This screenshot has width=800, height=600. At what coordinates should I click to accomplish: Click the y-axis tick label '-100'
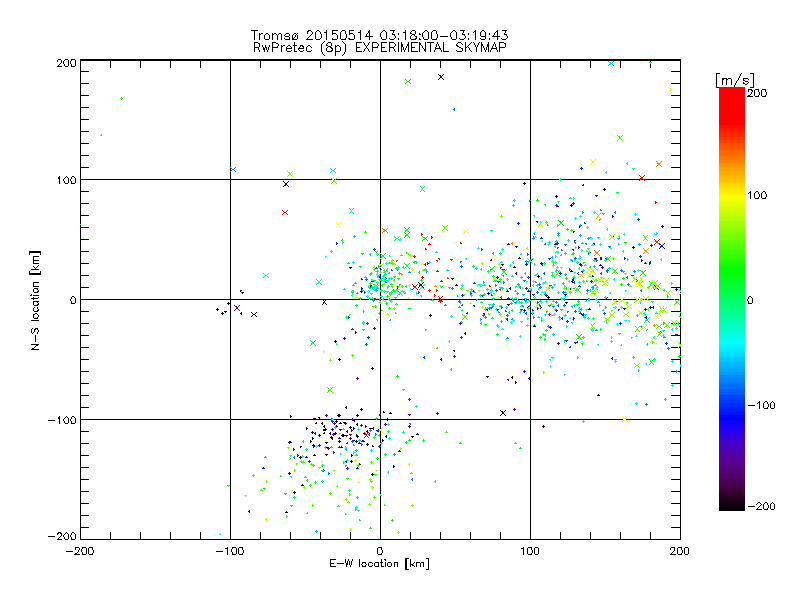coord(62,420)
